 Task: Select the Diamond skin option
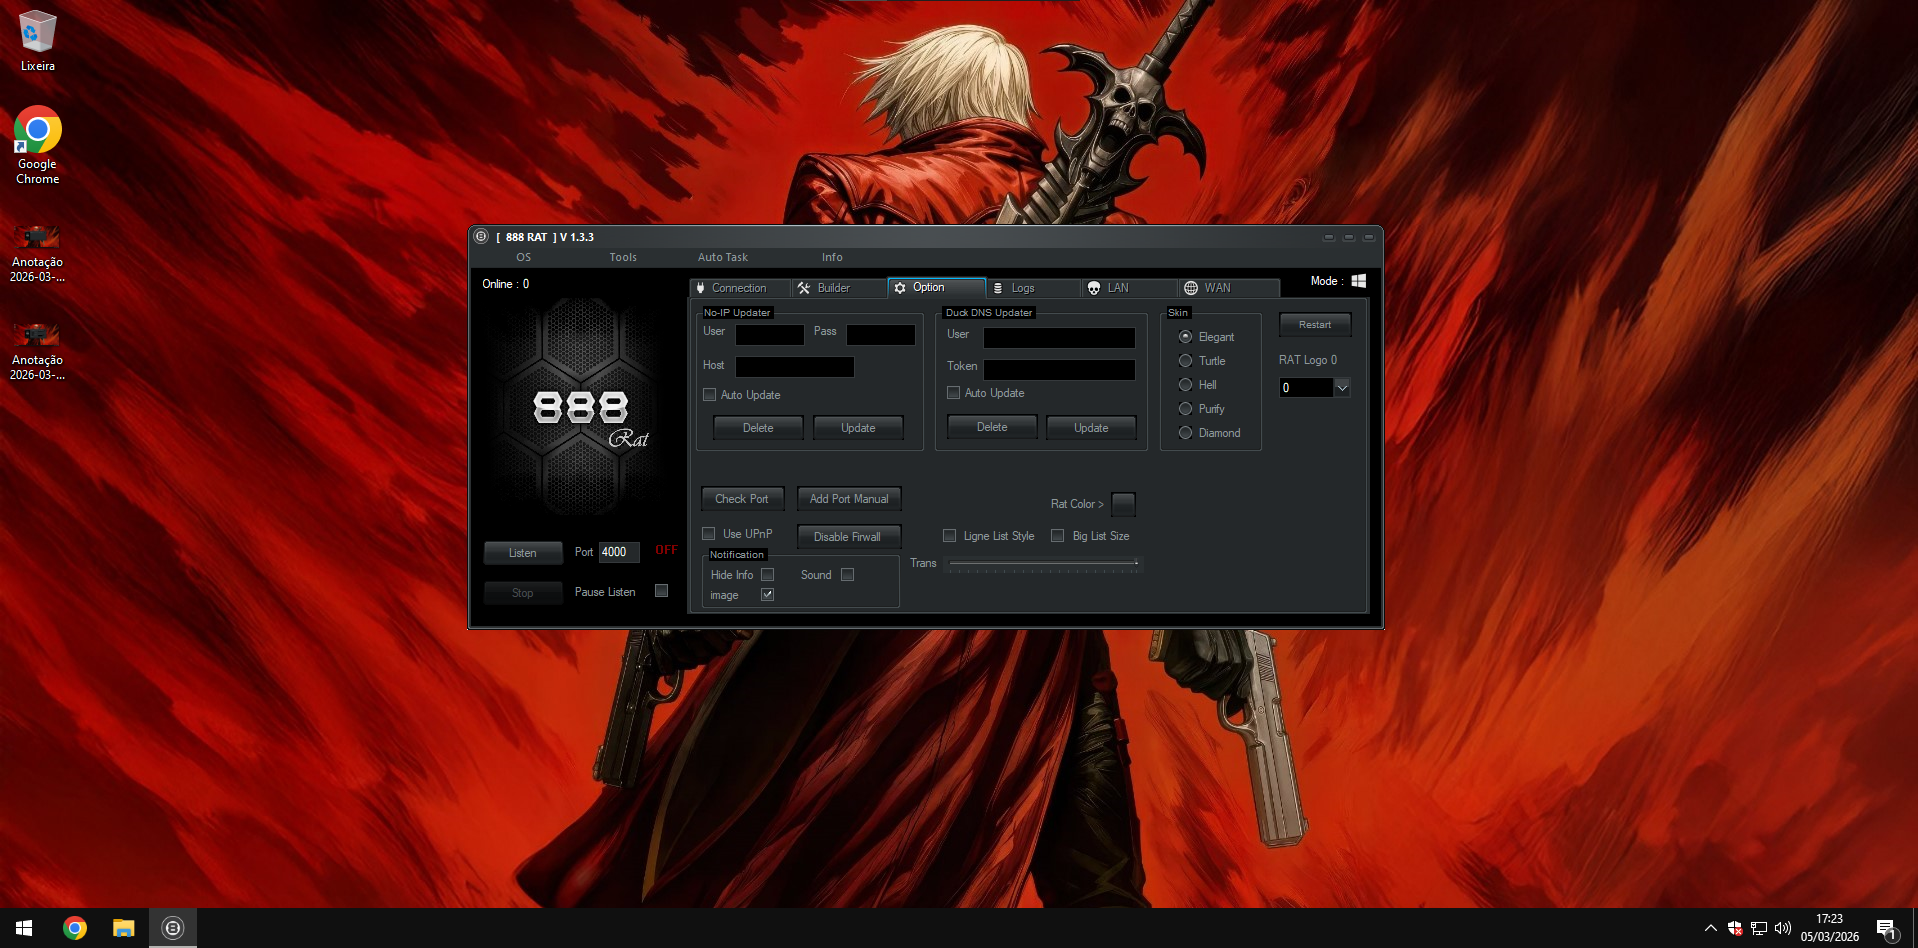[1186, 433]
